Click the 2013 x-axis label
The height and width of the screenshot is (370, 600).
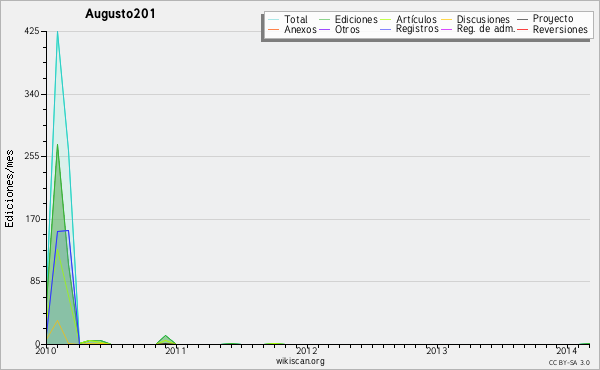pyautogui.click(x=437, y=350)
